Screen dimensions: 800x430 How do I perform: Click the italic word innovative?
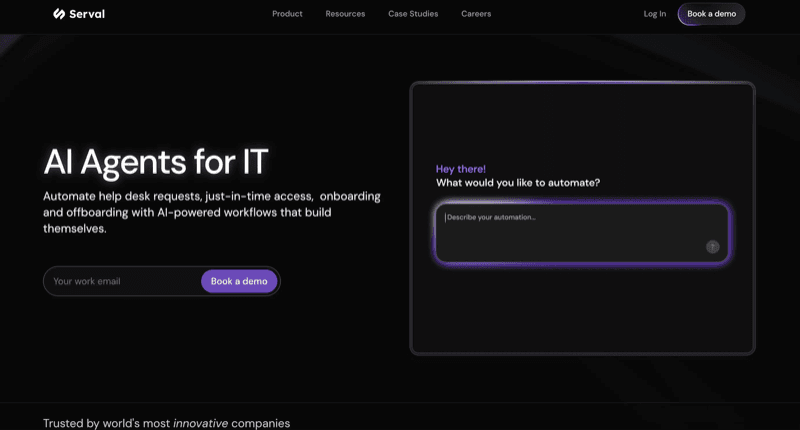point(200,423)
